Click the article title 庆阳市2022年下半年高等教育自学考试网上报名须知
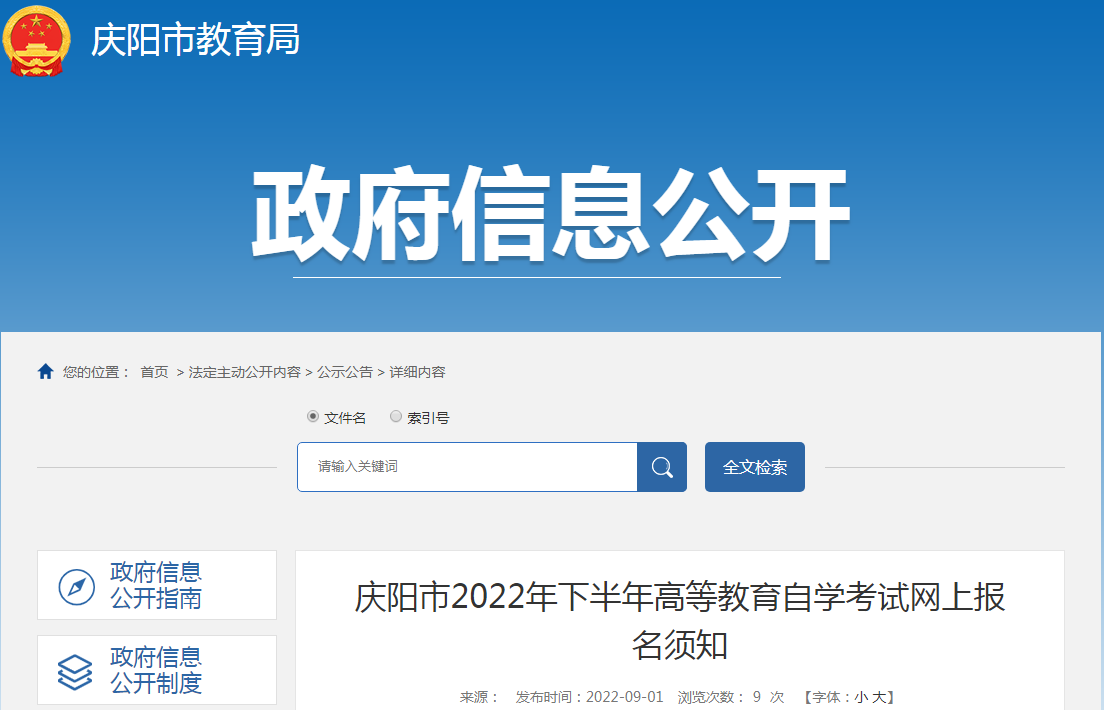Image resolution: width=1104 pixels, height=710 pixels. pyautogui.click(x=679, y=621)
